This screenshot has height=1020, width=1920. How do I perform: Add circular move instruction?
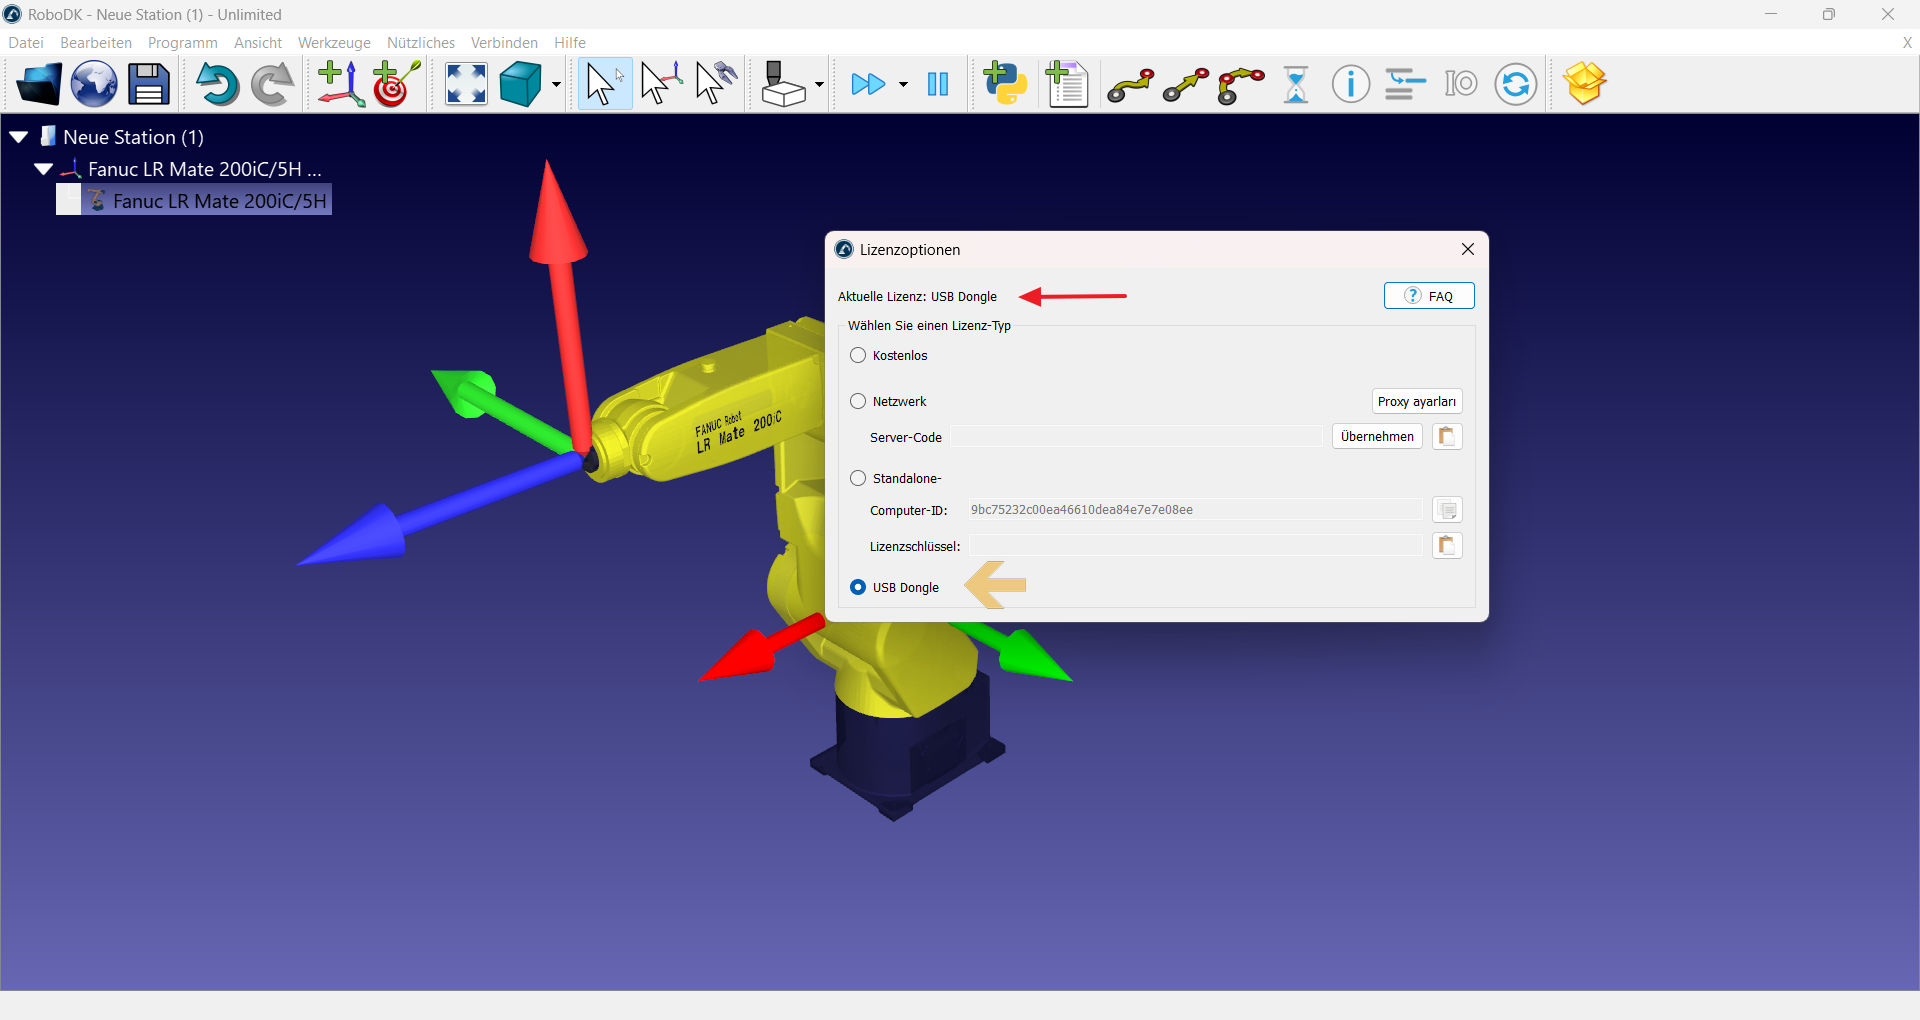tap(1241, 86)
